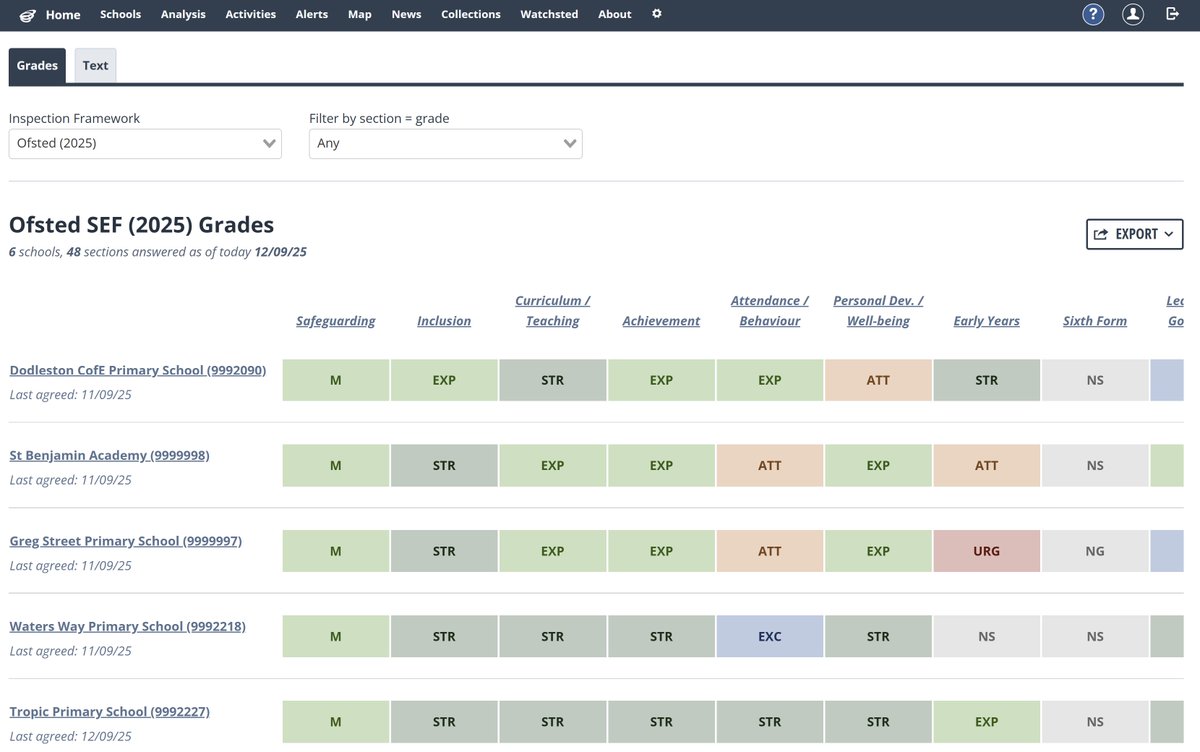This screenshot has width=1200, height=752.
Task: Click Tropic Sixth Form NS cell
Action: [x=1095, y=722]
